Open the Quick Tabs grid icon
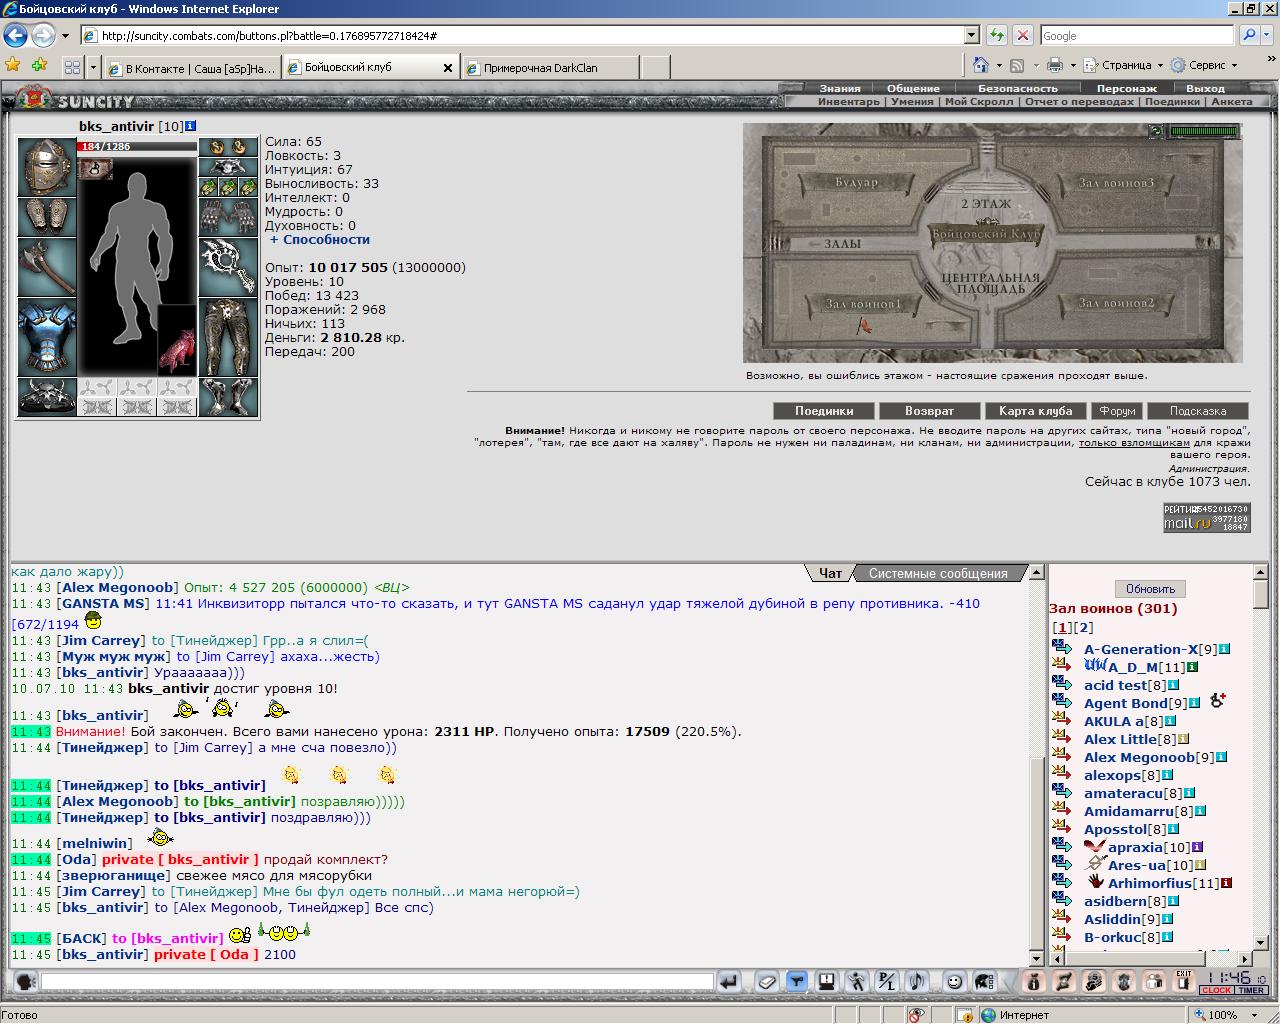1280x1024 pixels. tap(72, 67)
